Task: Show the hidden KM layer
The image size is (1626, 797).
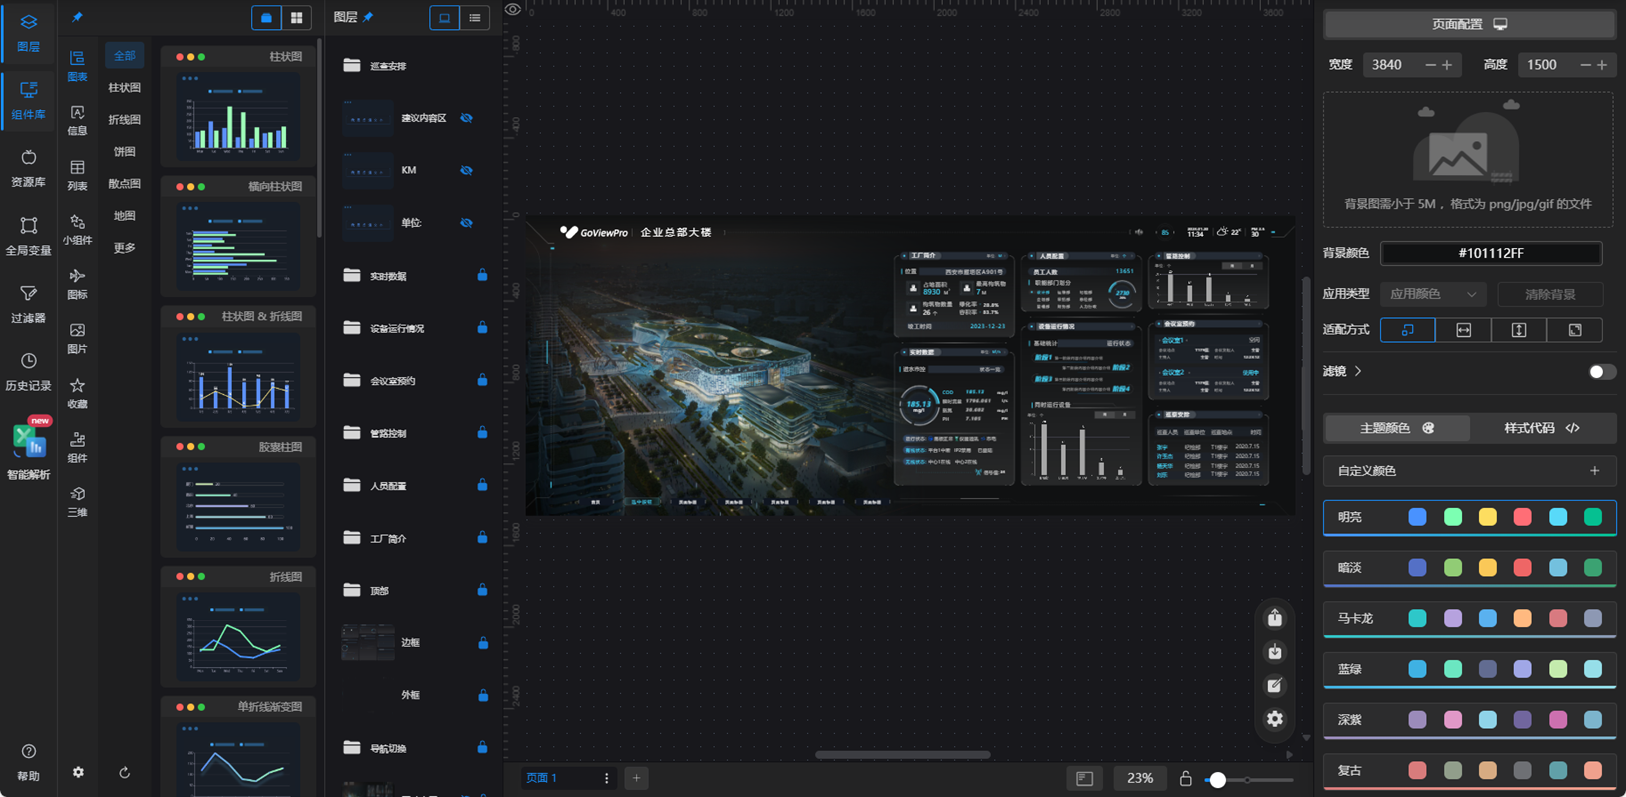Action: pos(466,170)
